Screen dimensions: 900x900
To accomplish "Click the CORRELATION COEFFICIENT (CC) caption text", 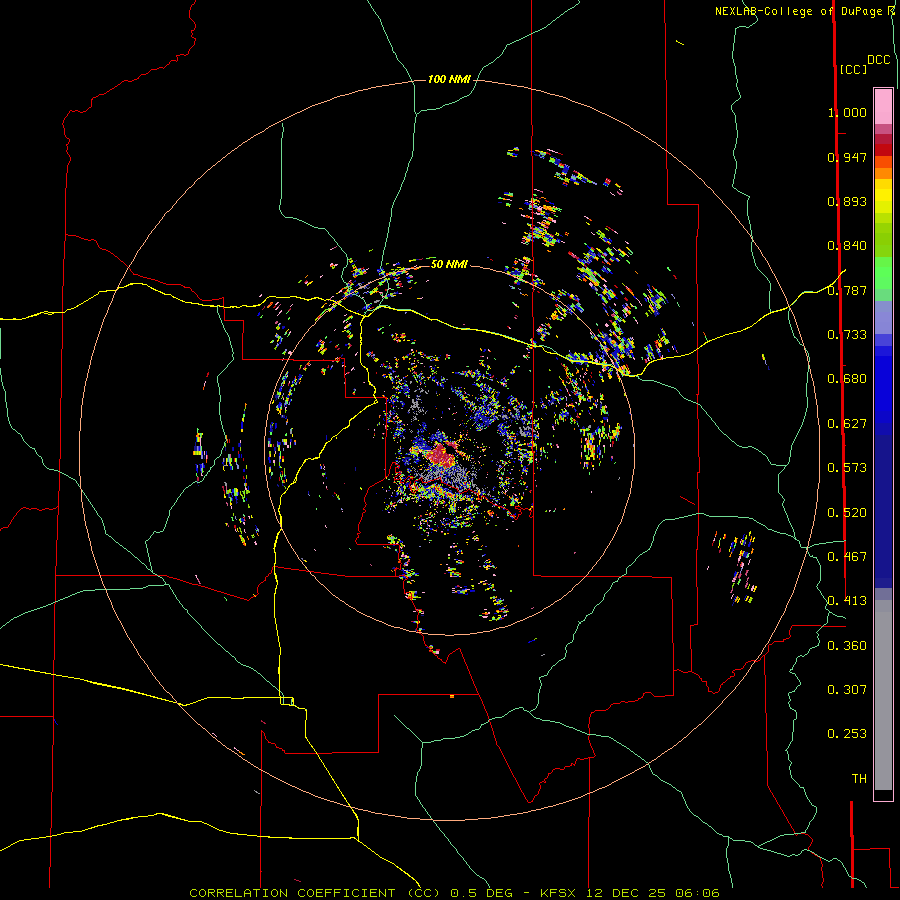I will tap(315, 893).
